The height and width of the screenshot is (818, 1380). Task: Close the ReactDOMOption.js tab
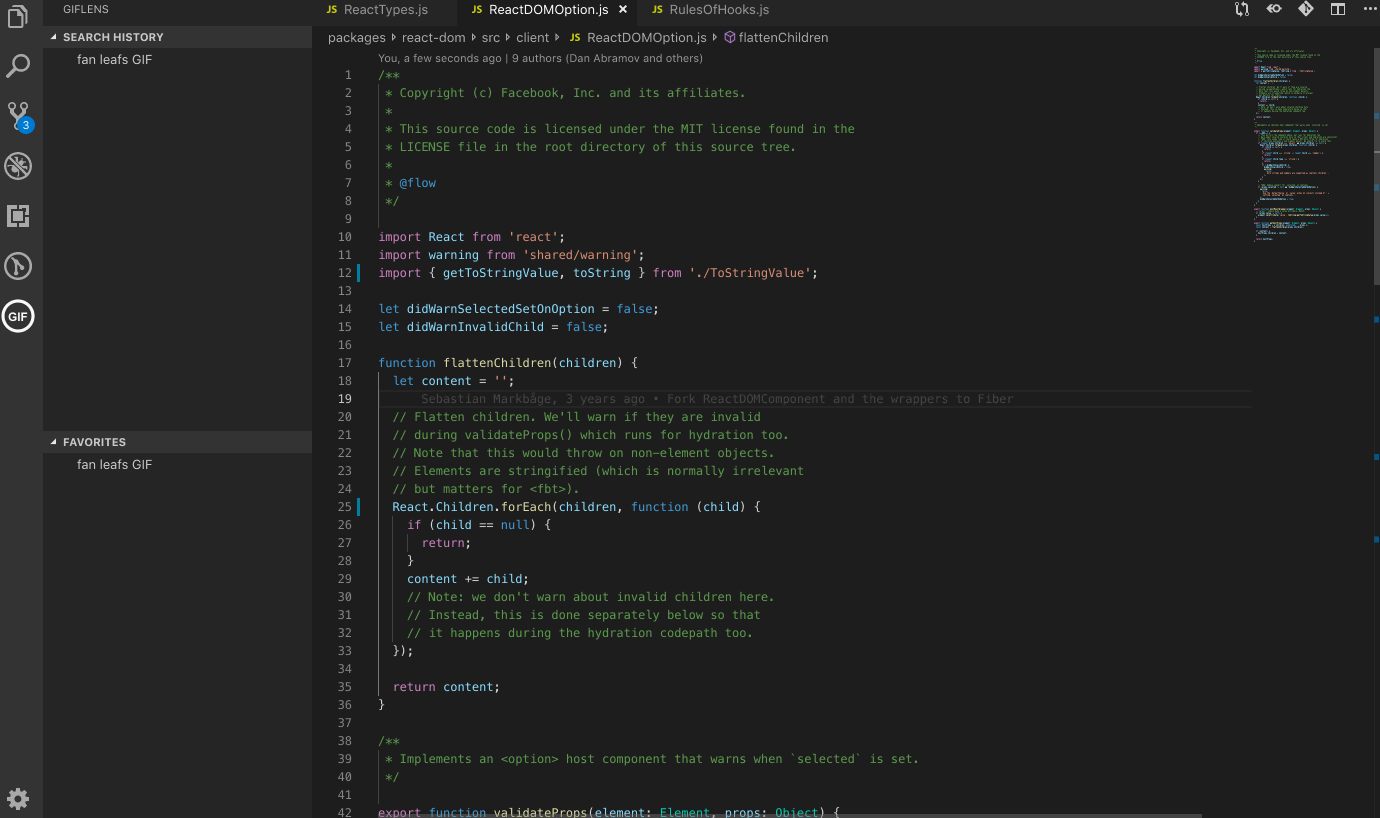tap(623, 10)
